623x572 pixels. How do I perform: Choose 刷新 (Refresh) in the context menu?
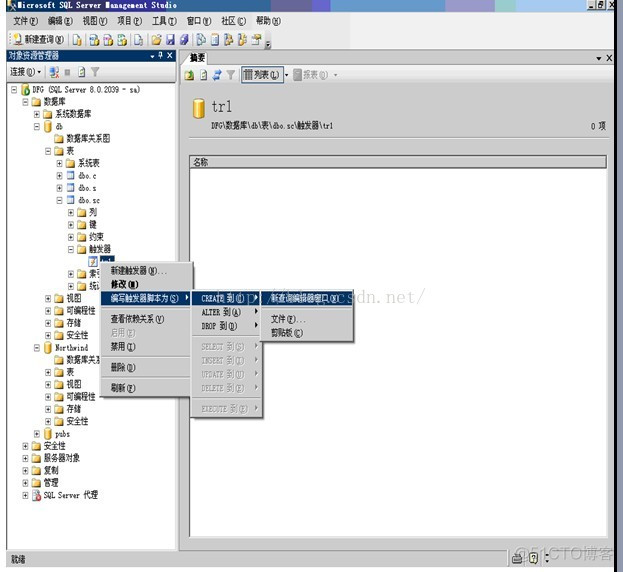[146, 388]
